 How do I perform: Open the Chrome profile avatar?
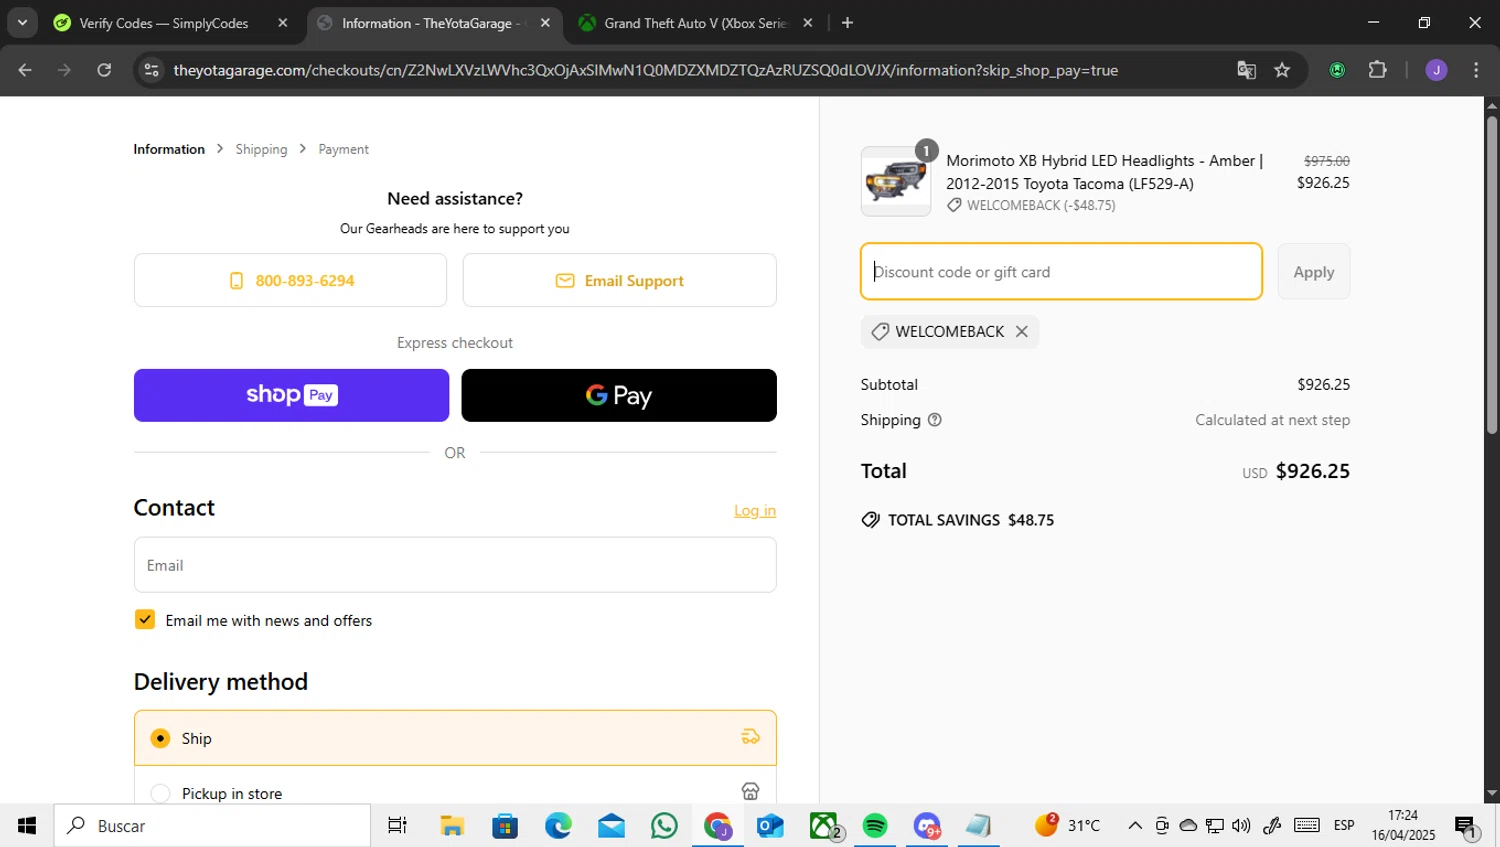[x=1436, y=70]
